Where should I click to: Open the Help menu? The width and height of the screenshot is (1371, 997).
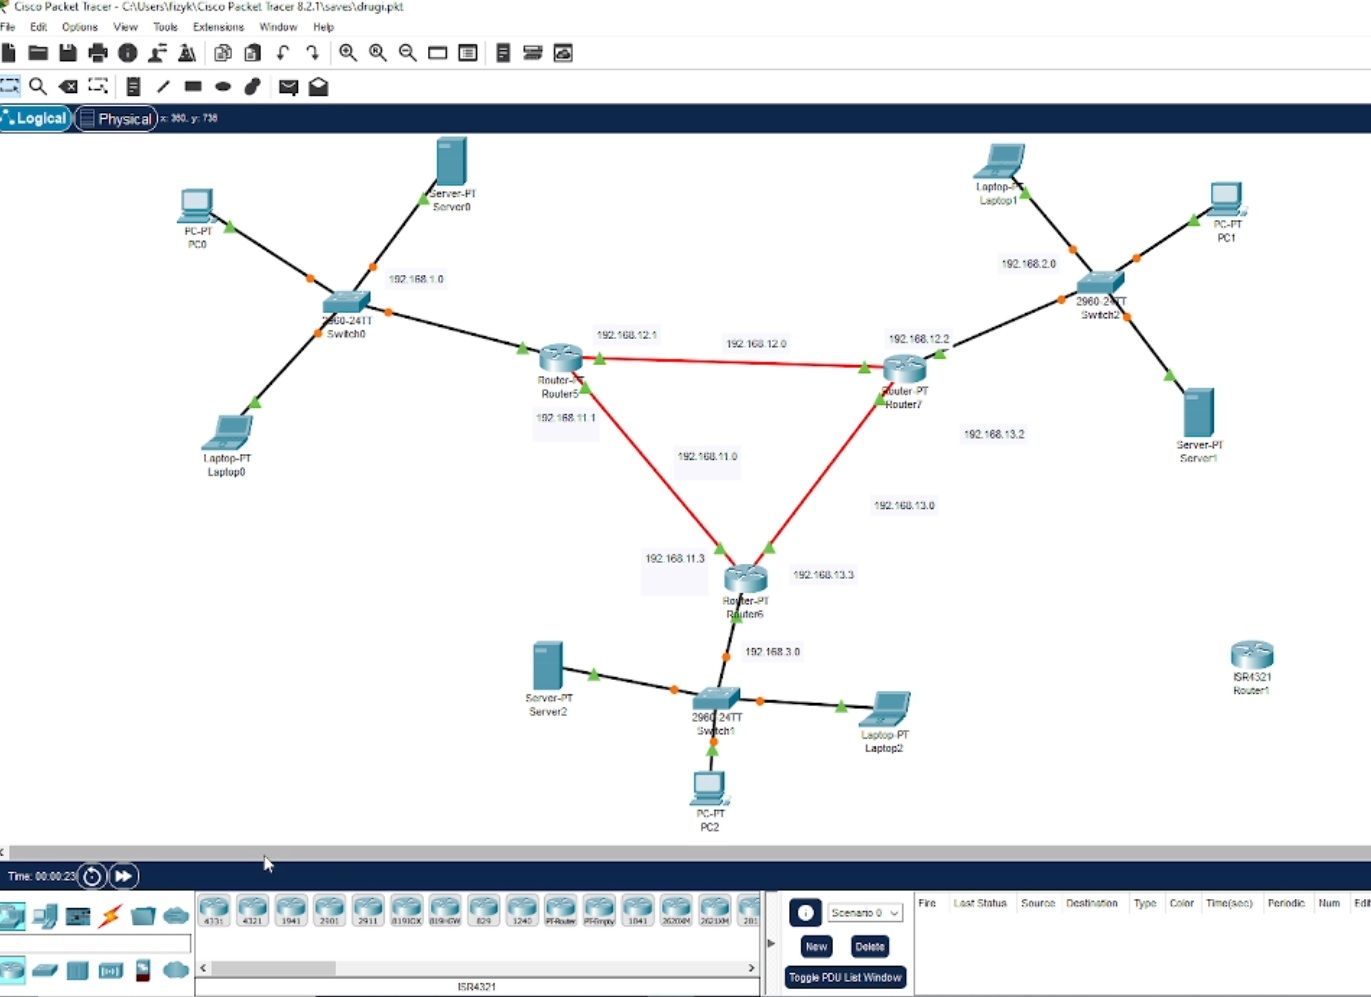323,27
